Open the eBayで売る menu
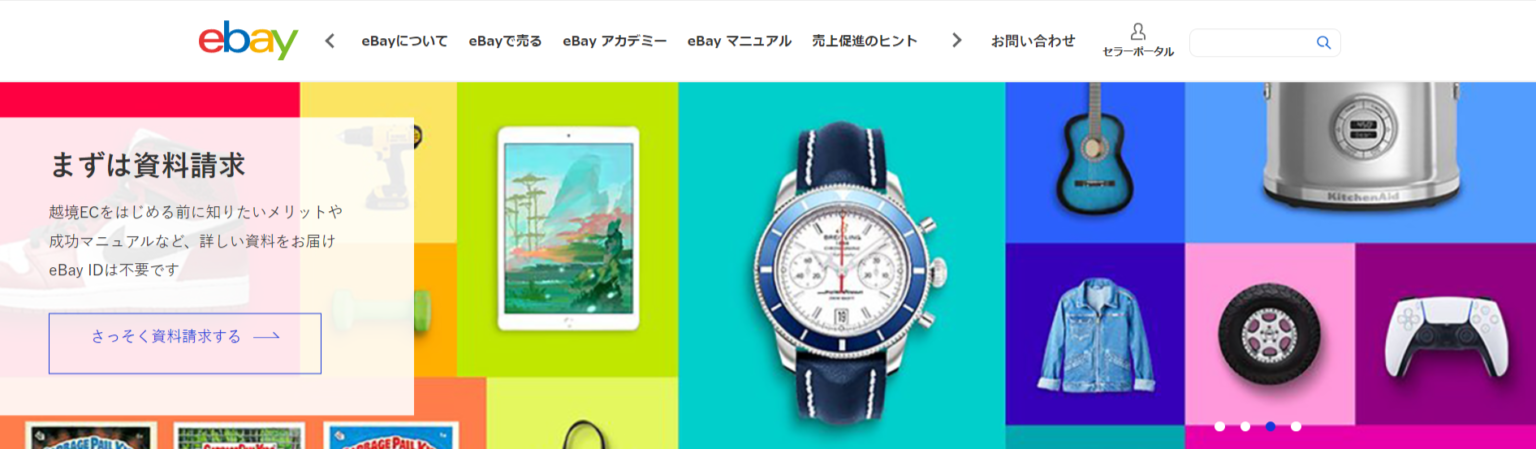 click(505, 41)
